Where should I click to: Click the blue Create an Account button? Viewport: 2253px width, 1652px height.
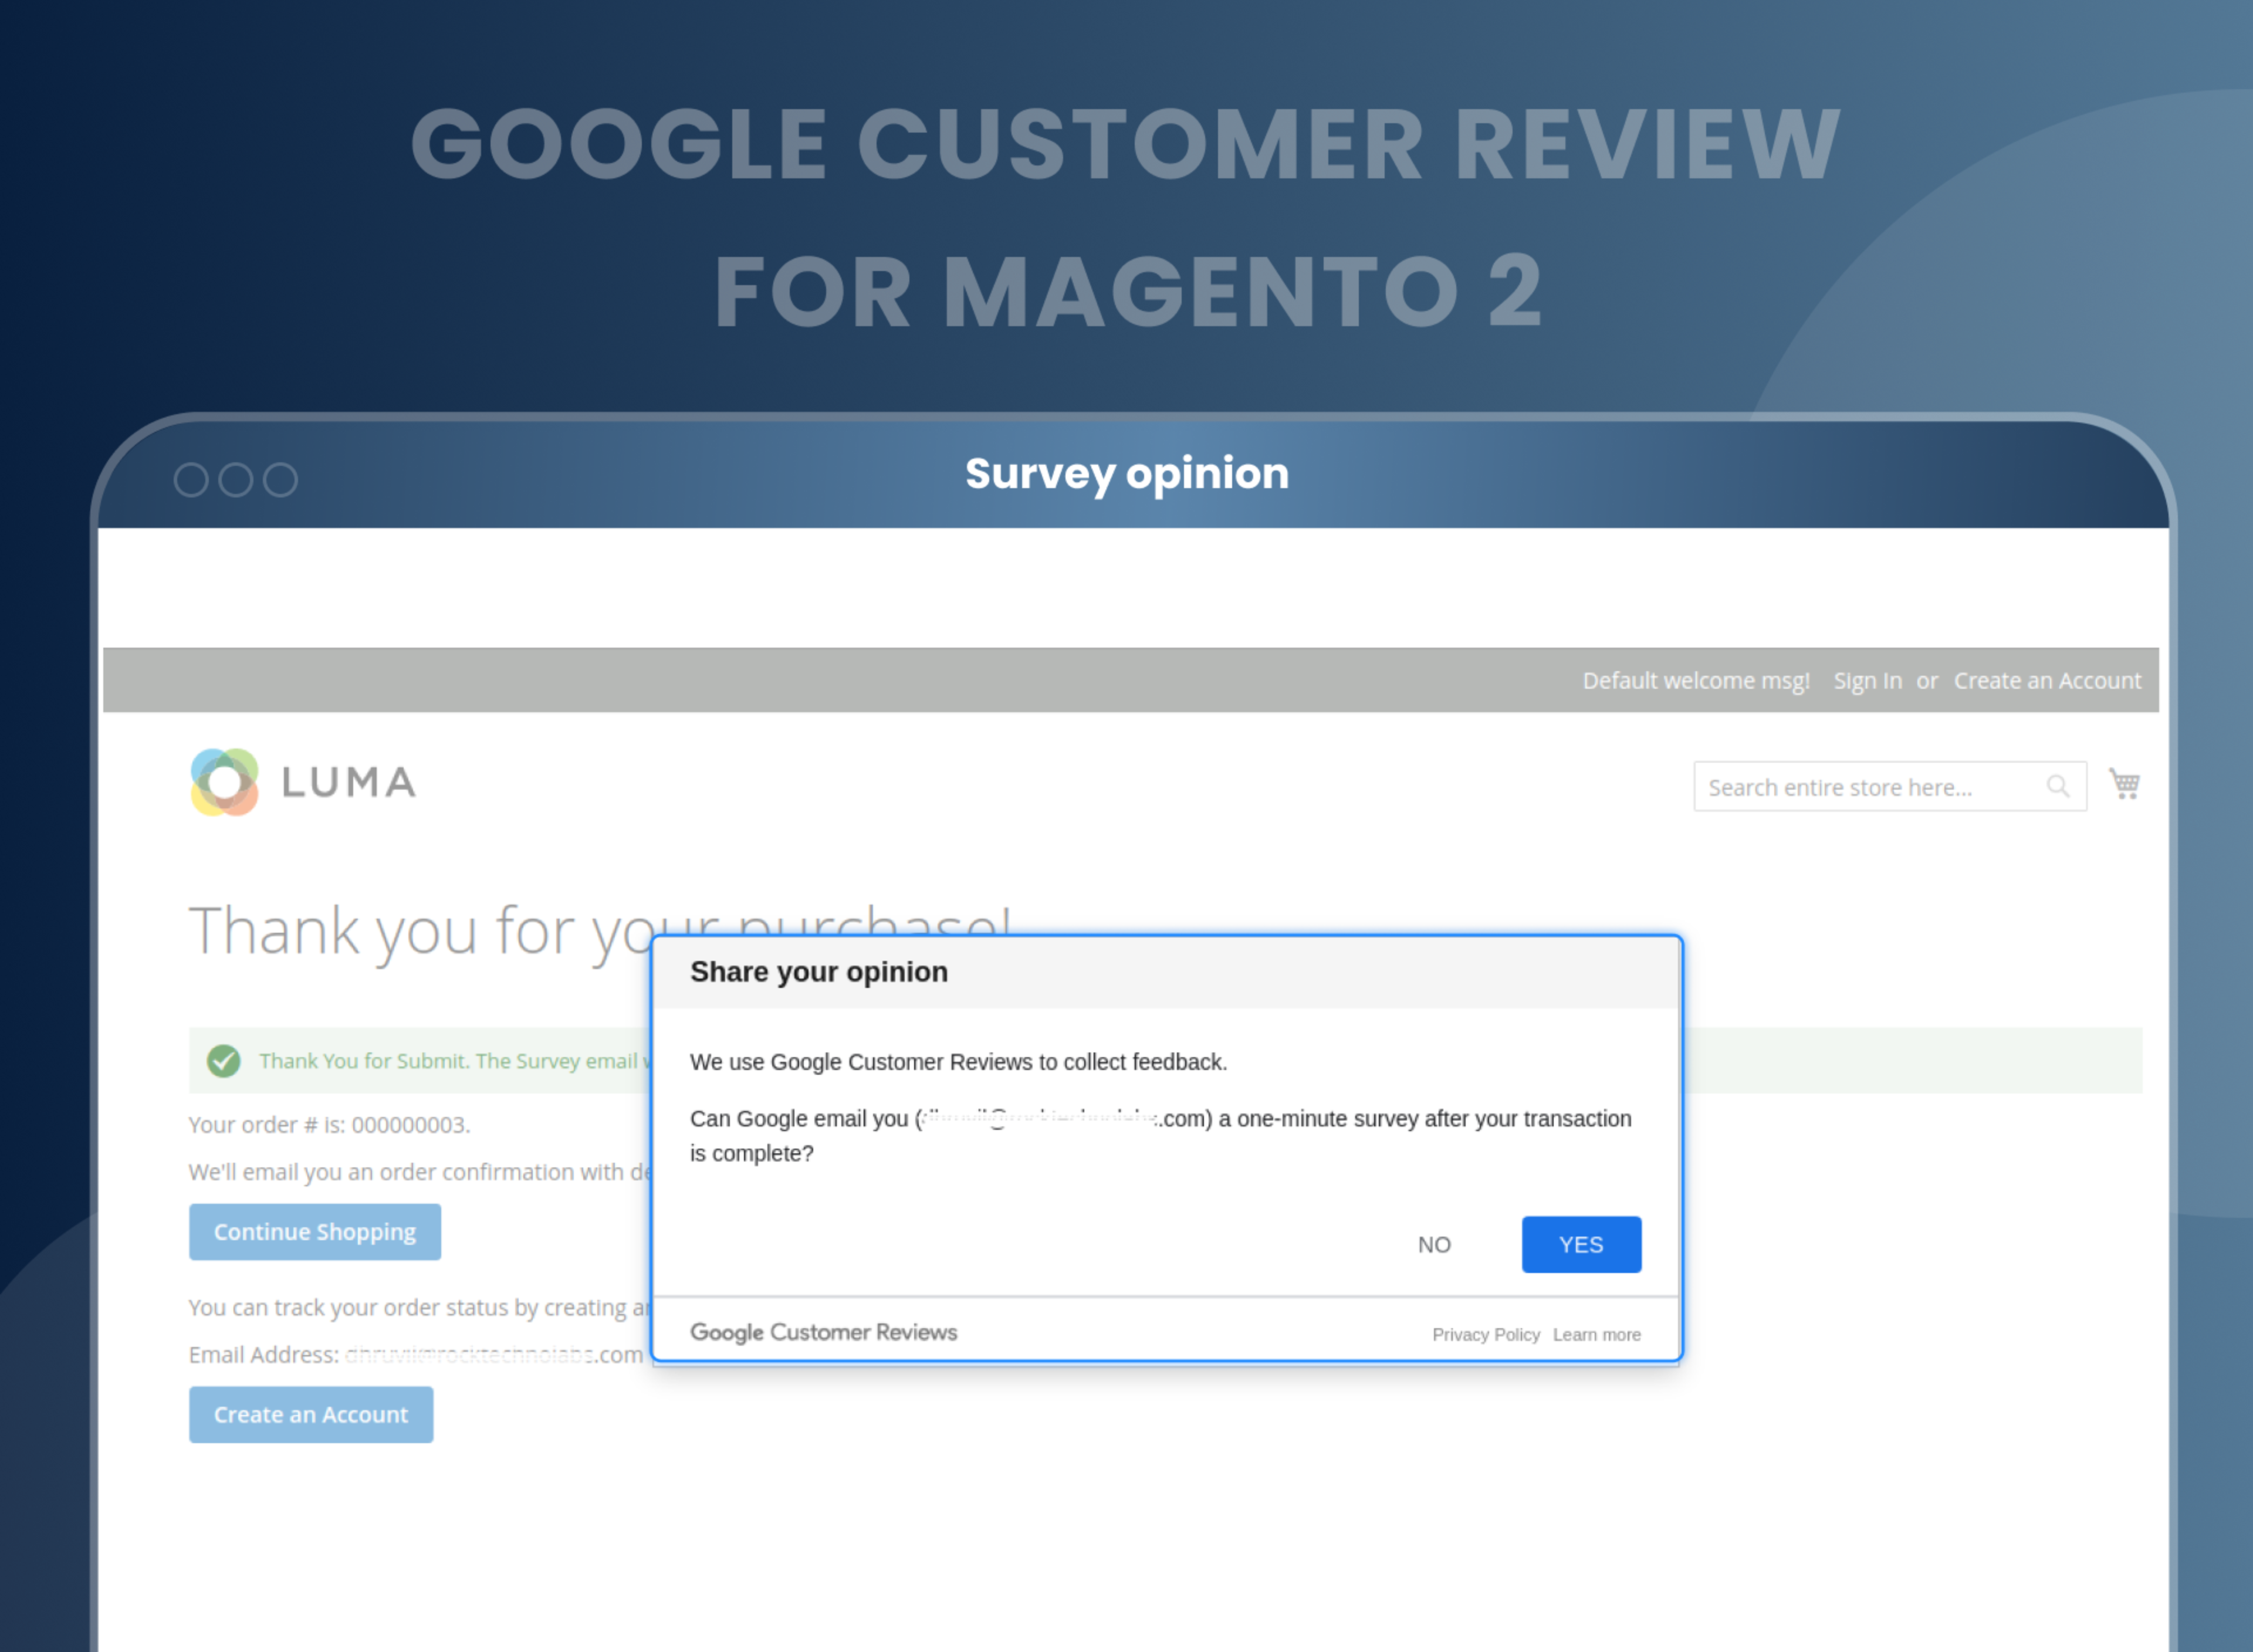pyautogui.click(x=311, y=1415)
